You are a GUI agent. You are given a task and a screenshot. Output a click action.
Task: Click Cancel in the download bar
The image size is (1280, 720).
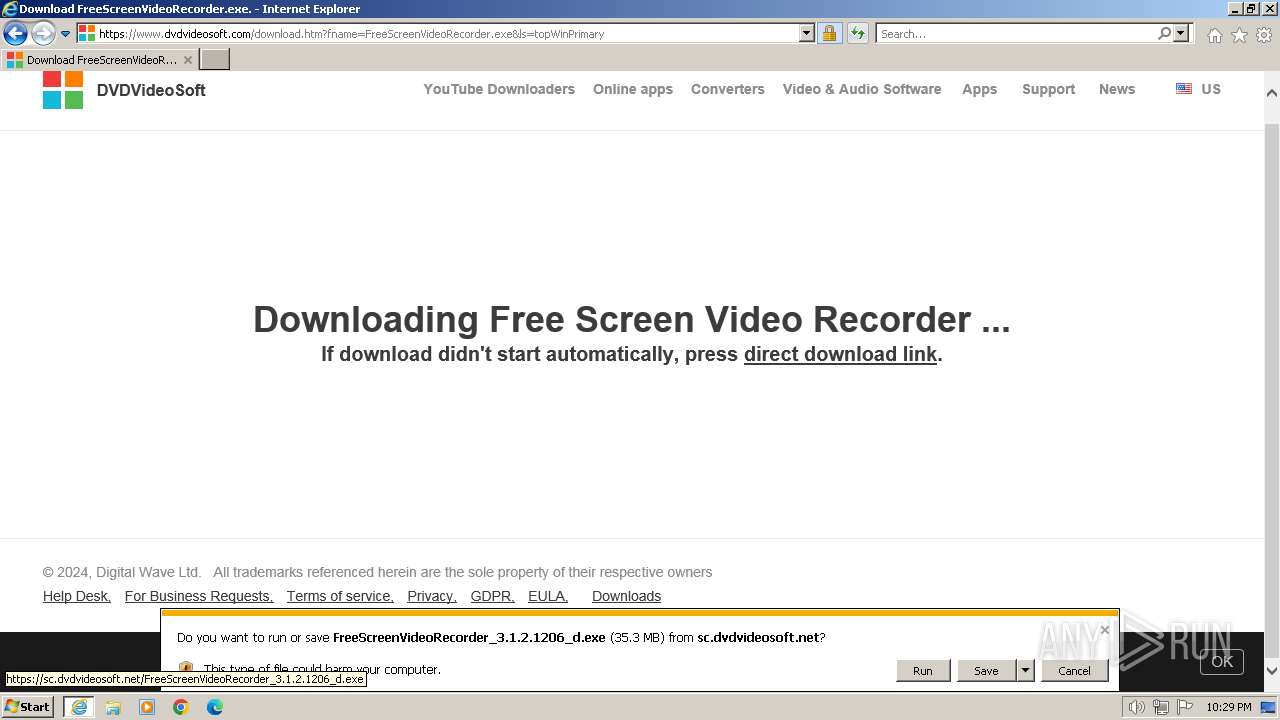[1075, 671]
